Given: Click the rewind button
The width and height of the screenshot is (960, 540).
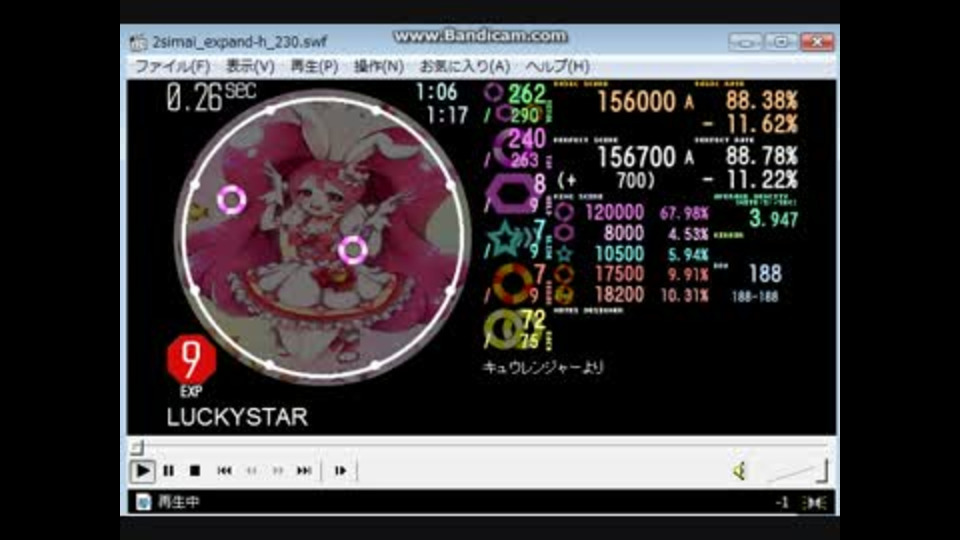Looking at the screenshot, I should coord(251,471).
